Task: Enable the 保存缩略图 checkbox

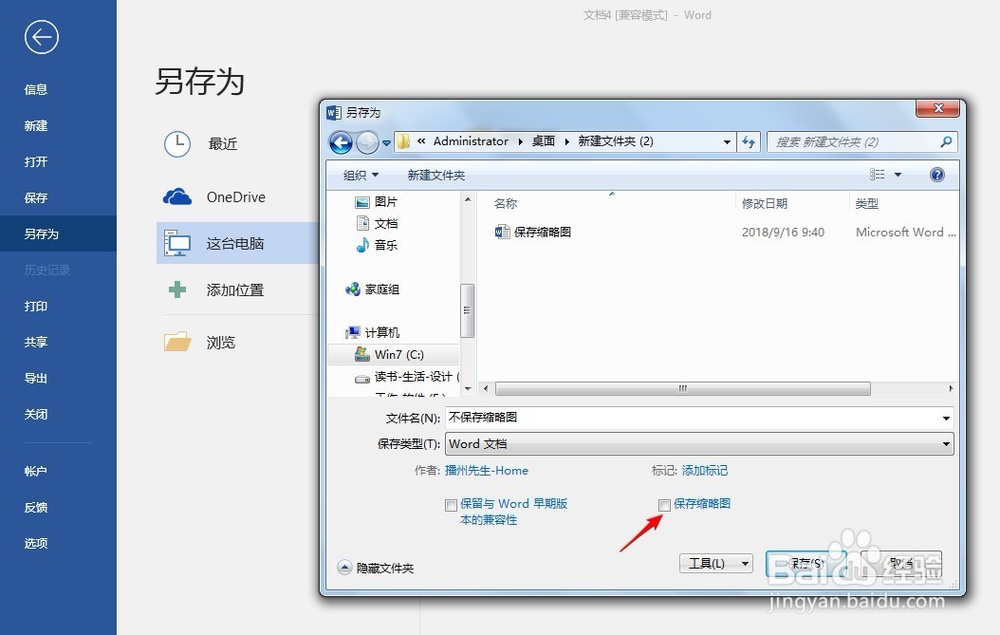Action: pyautogui.click(x=665, y=505)
